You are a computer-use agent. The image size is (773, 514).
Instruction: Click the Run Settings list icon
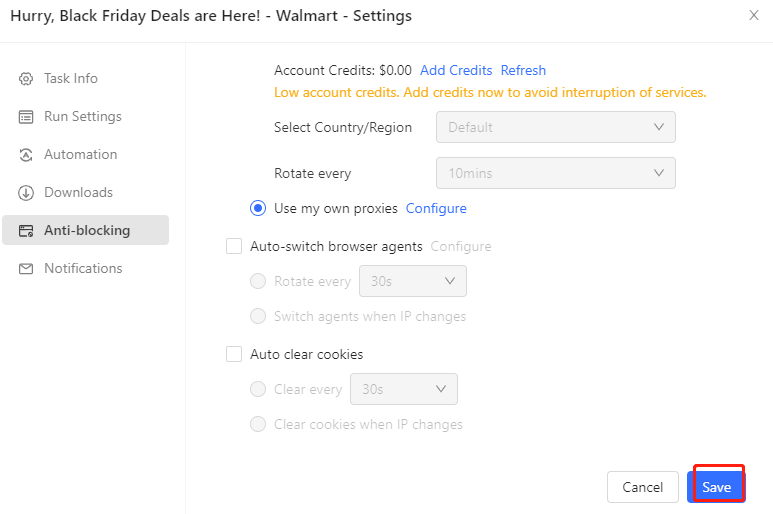coord(26,117)
